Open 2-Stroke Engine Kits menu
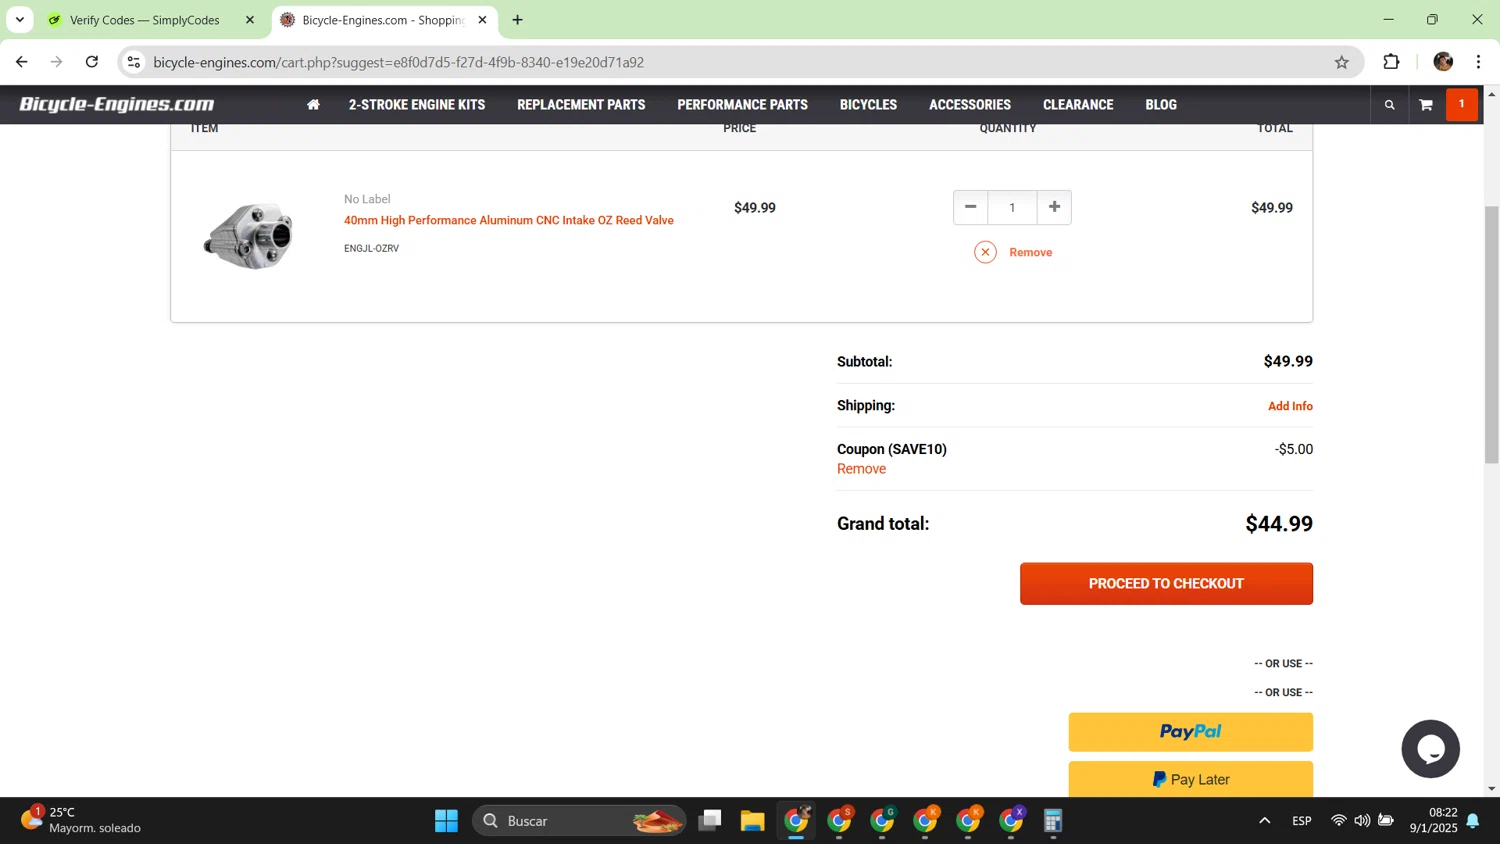The image size is (1500, 844). click(417, 105)
